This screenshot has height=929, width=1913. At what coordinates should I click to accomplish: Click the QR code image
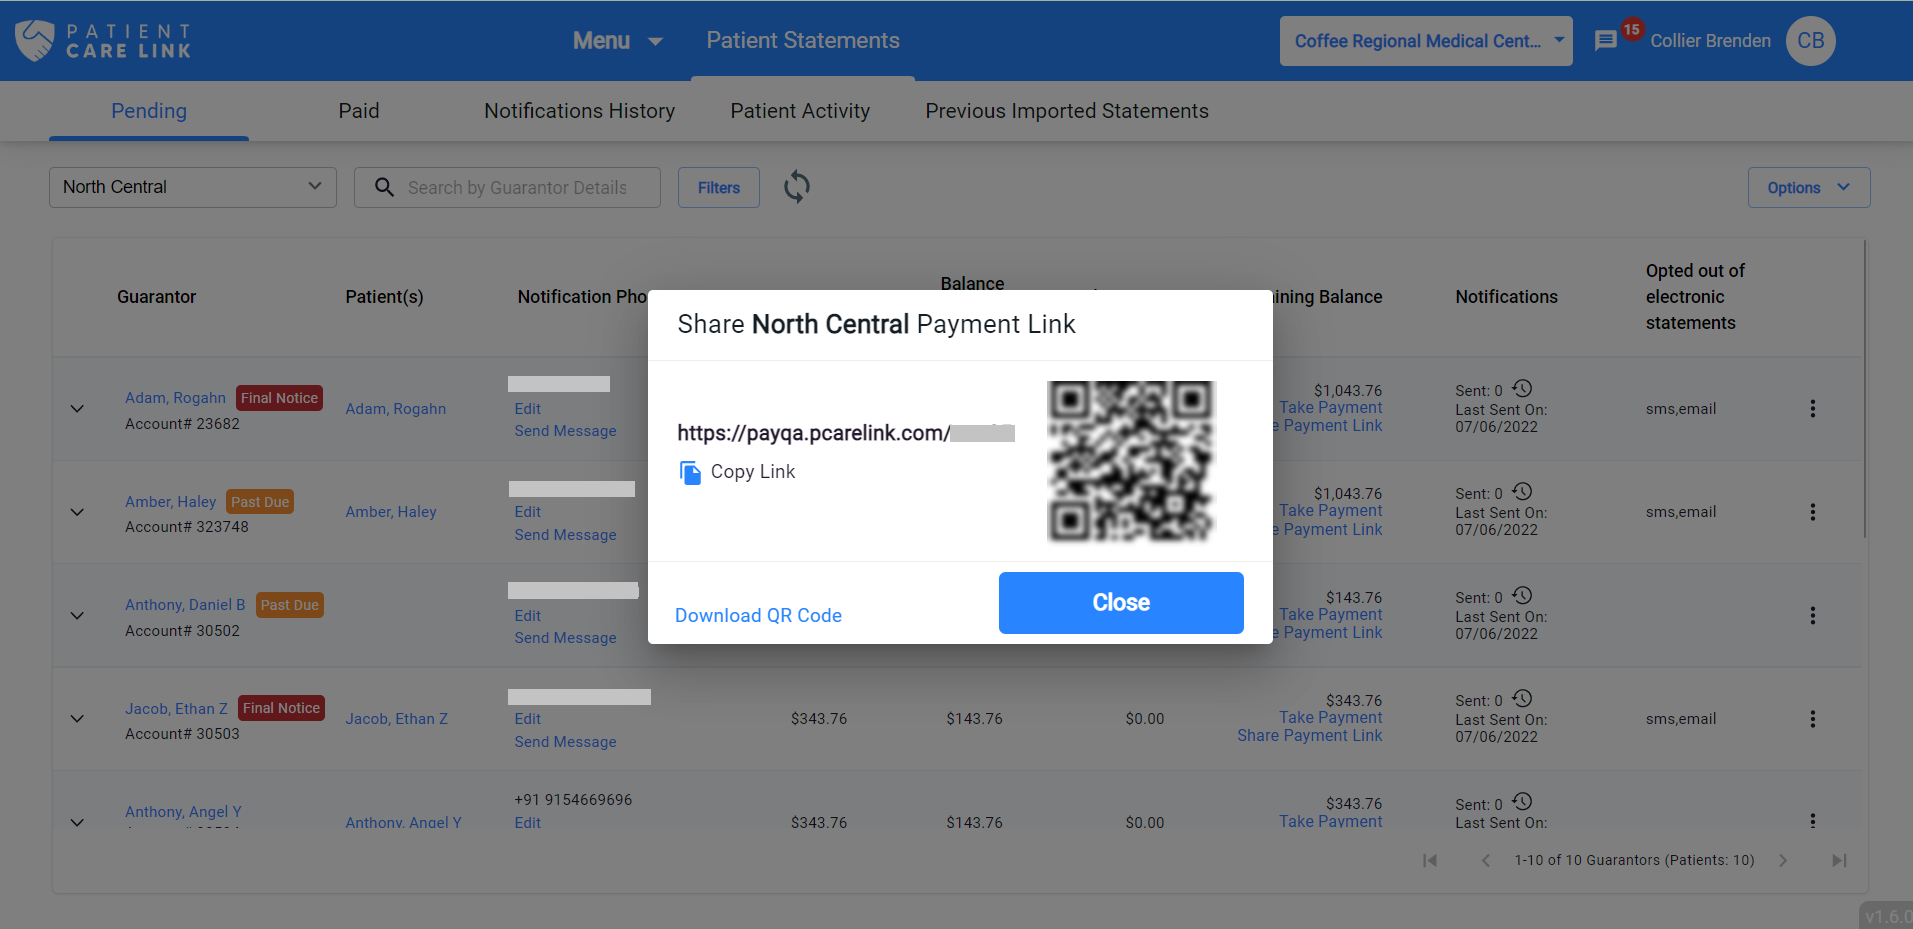click(x=1131, y=462)
